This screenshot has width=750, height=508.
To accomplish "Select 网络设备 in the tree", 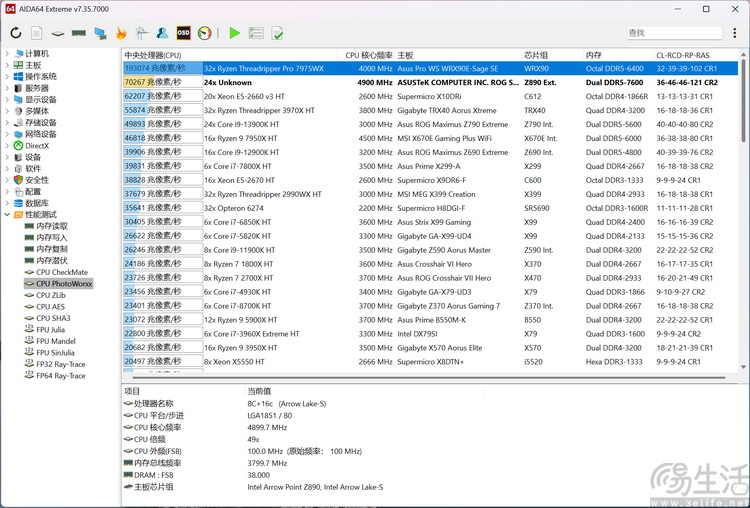I will click(x=35, y=134).
